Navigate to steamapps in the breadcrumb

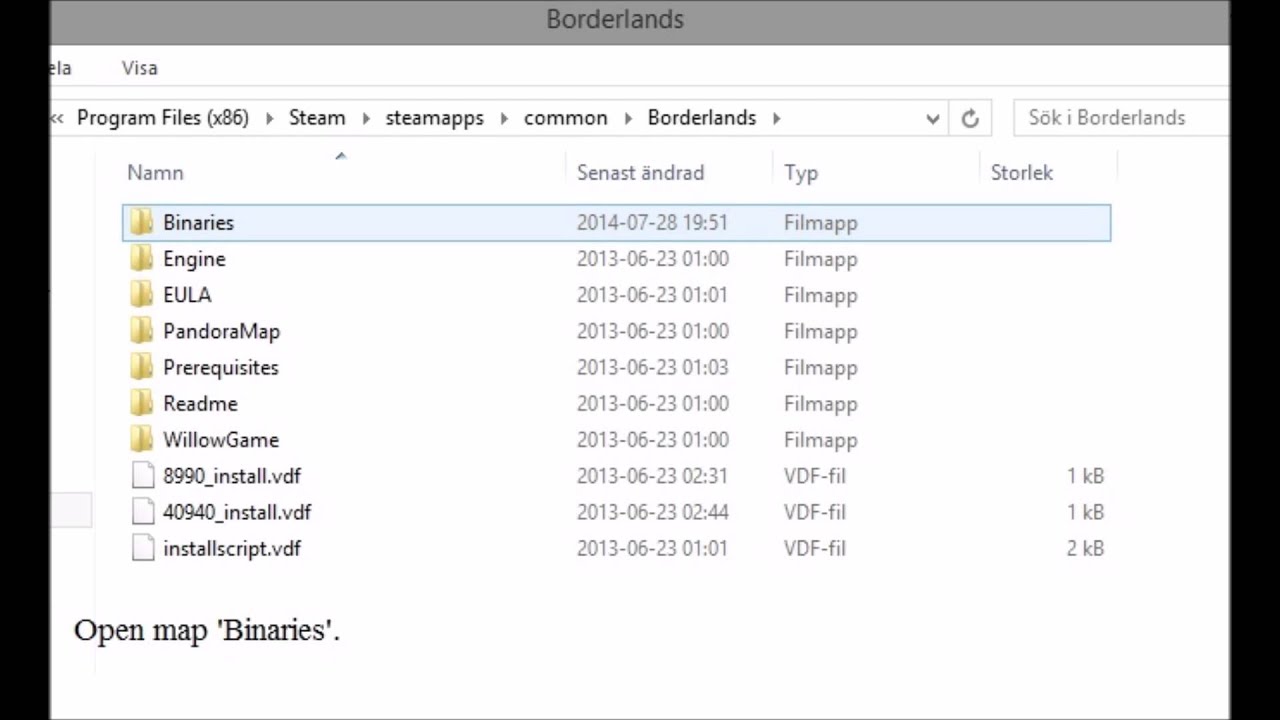[x=434, y=118]
